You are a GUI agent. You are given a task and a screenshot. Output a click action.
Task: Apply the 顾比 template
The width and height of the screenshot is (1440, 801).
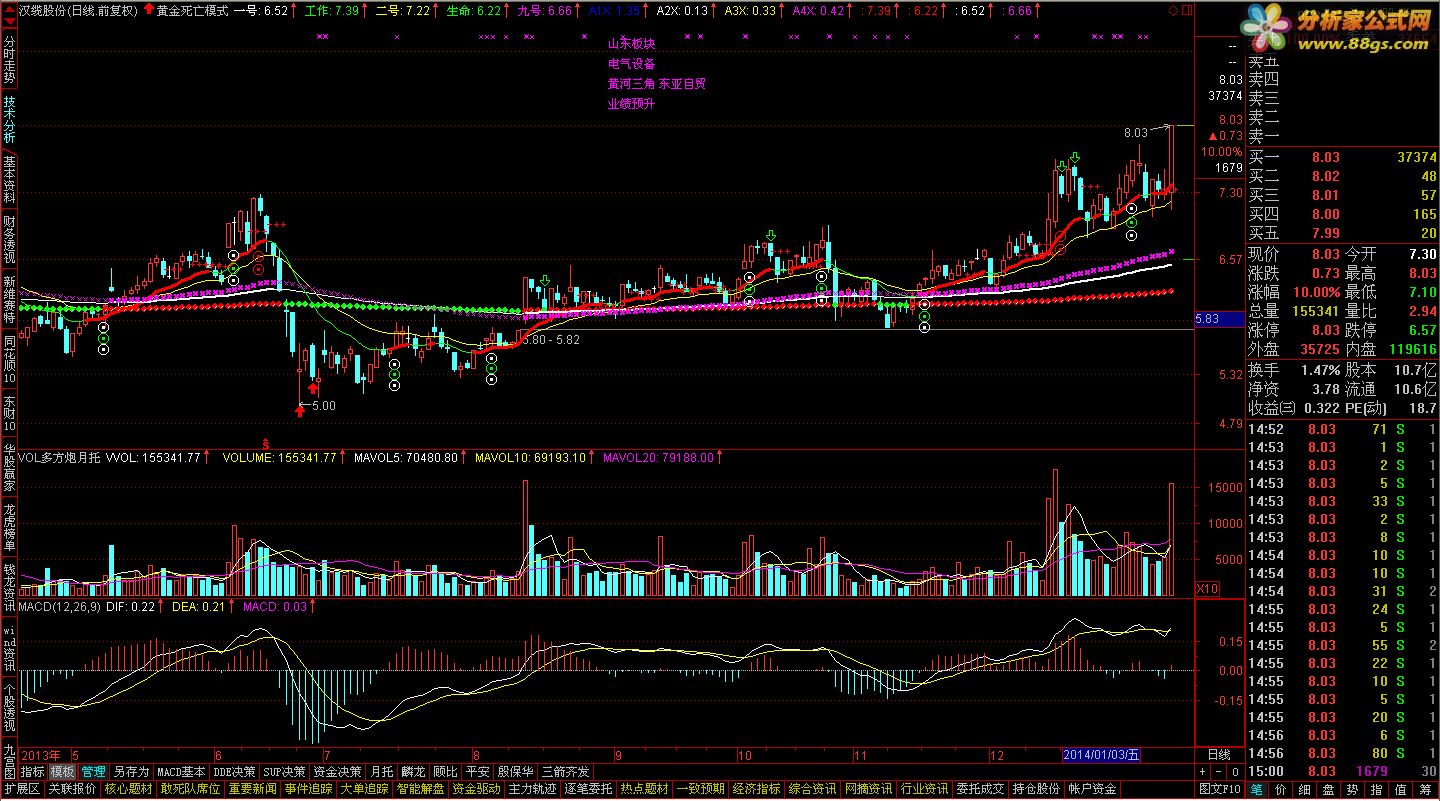[445, 772]
